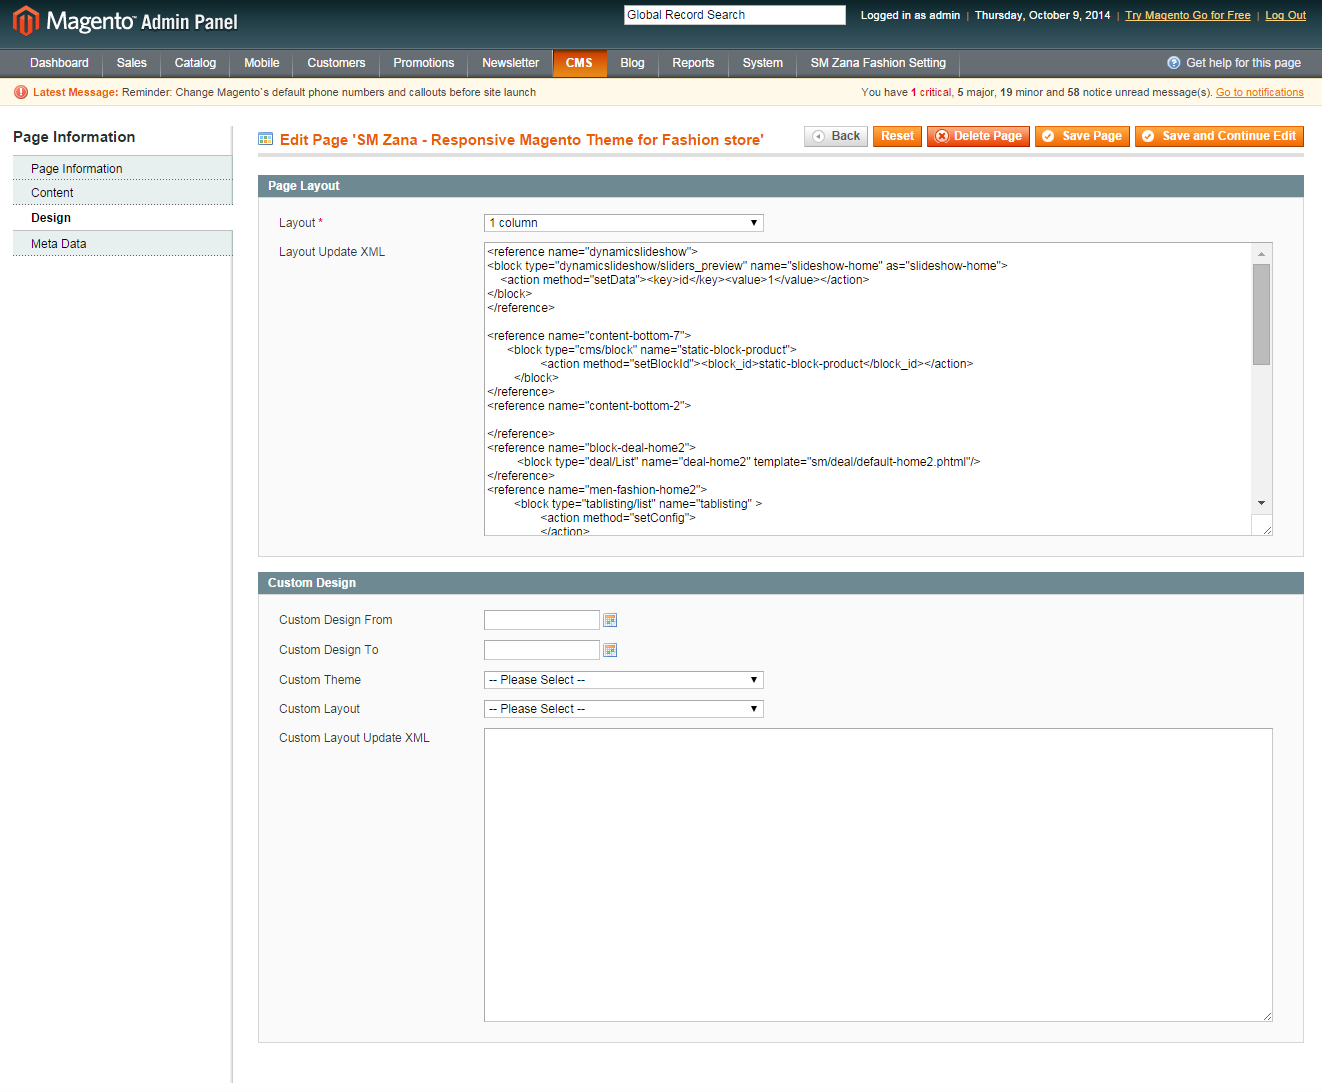Click the Magento logo icon
Viewport: 1322px width, 1092px height.
pos(26,21)
